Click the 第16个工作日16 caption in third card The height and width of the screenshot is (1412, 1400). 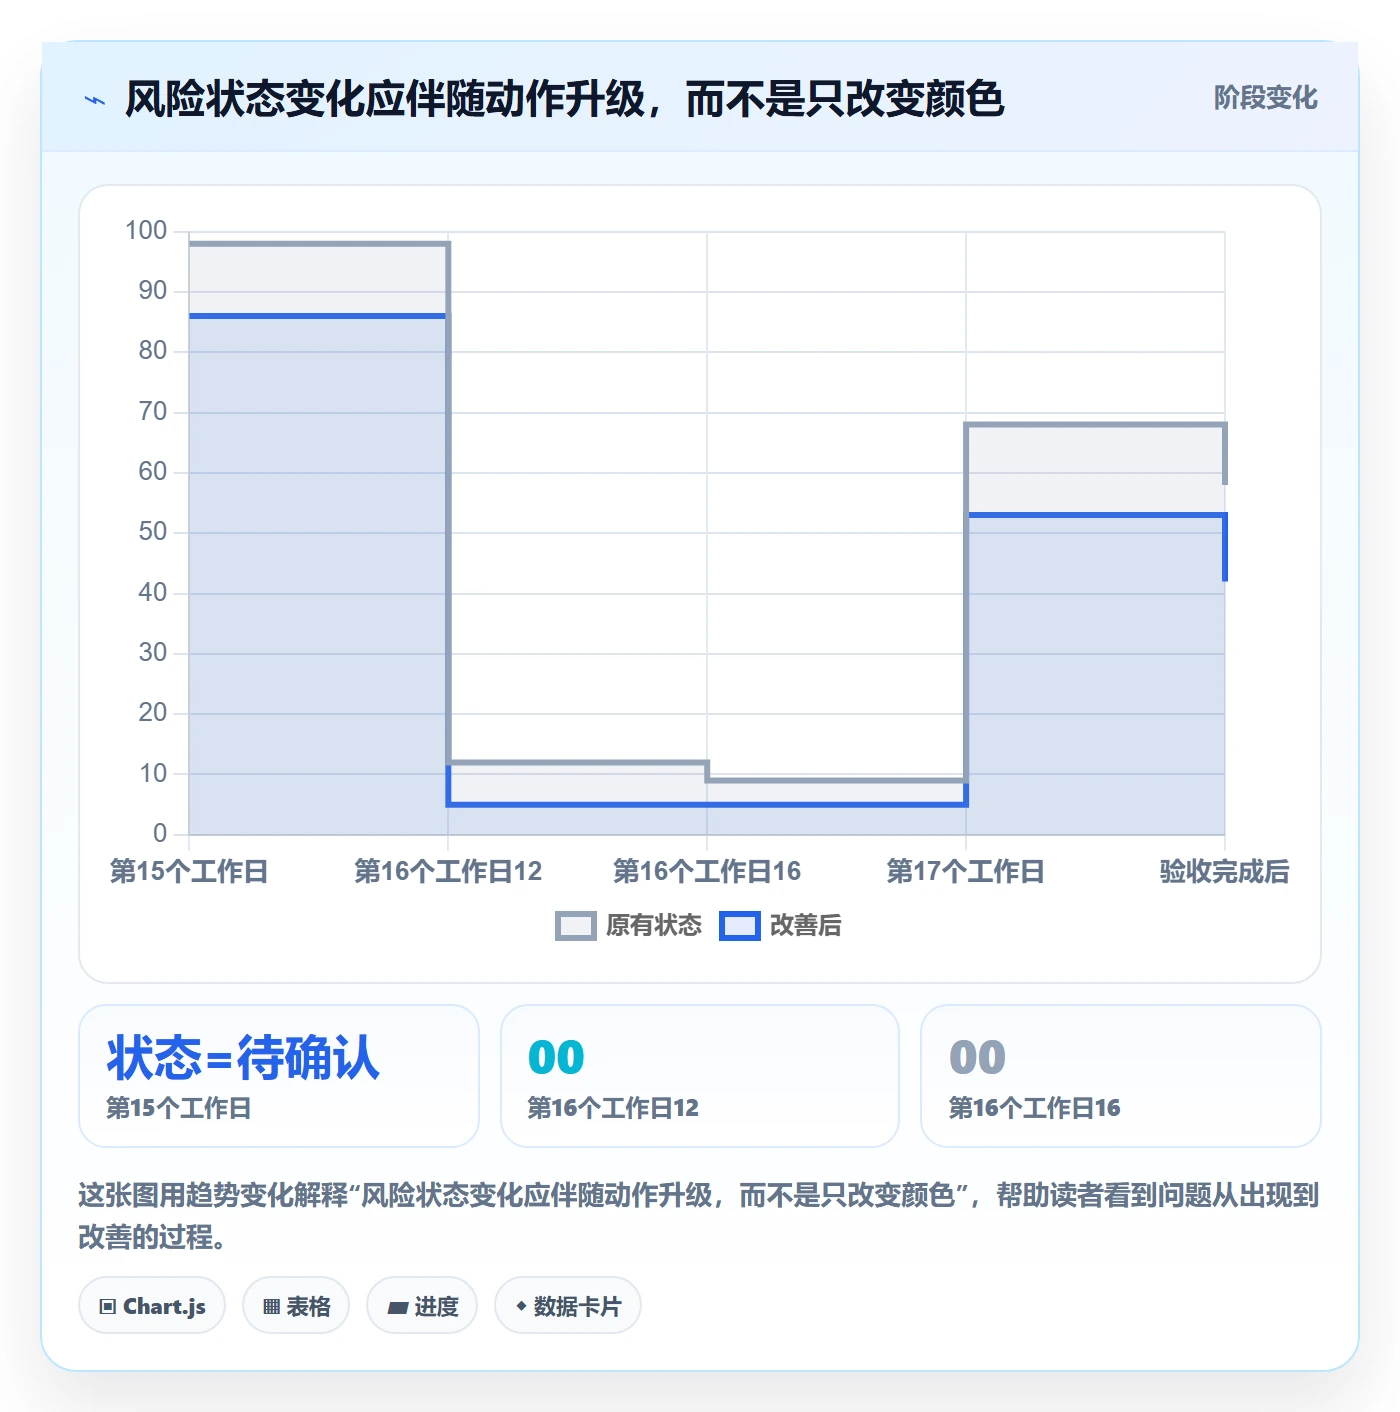tap(1034, 1108)
